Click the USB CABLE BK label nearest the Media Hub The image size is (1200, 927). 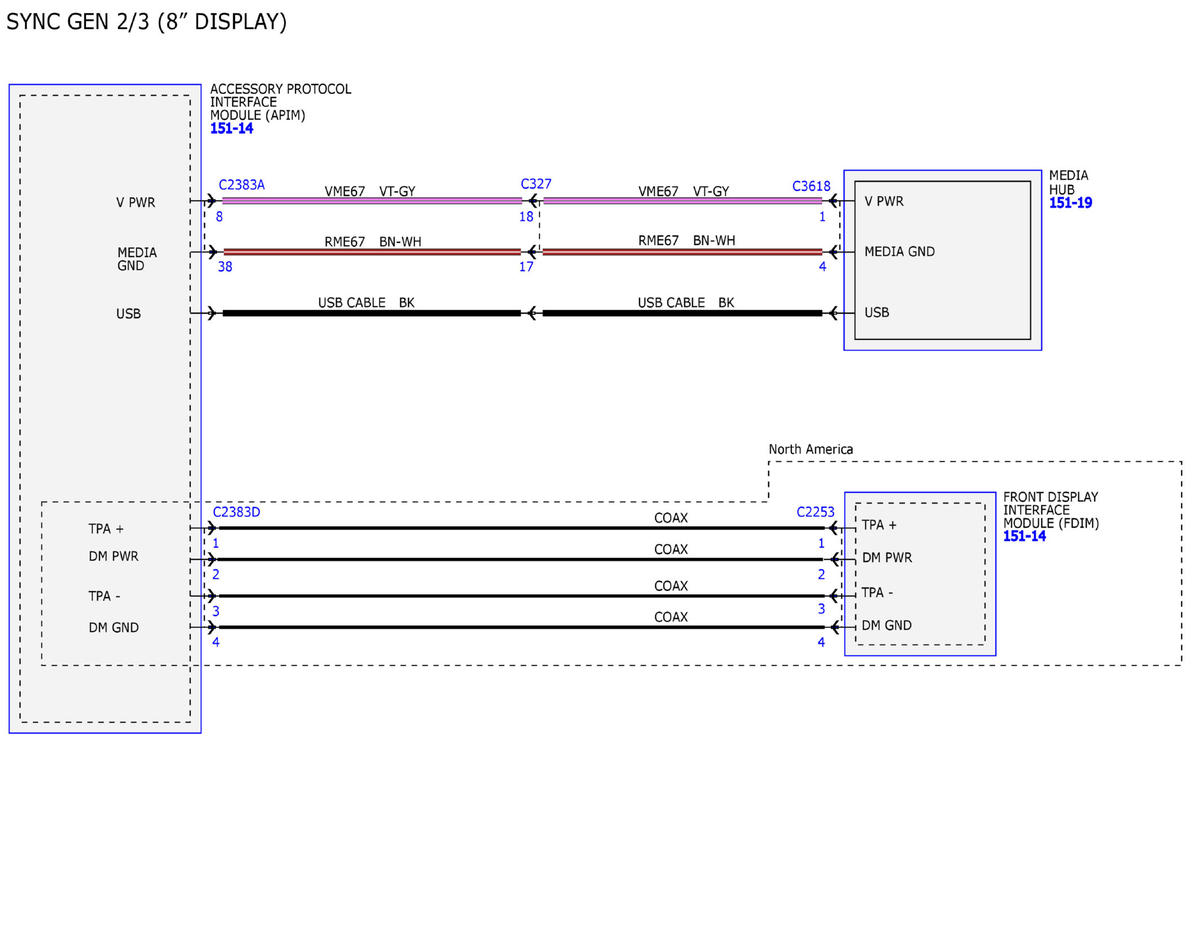click(x=686, y=302)
